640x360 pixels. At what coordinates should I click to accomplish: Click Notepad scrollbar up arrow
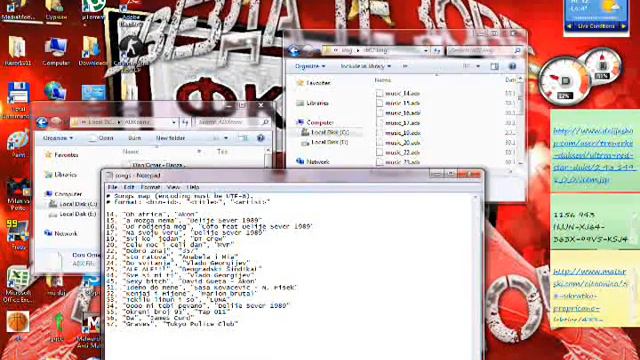point(475,198)
